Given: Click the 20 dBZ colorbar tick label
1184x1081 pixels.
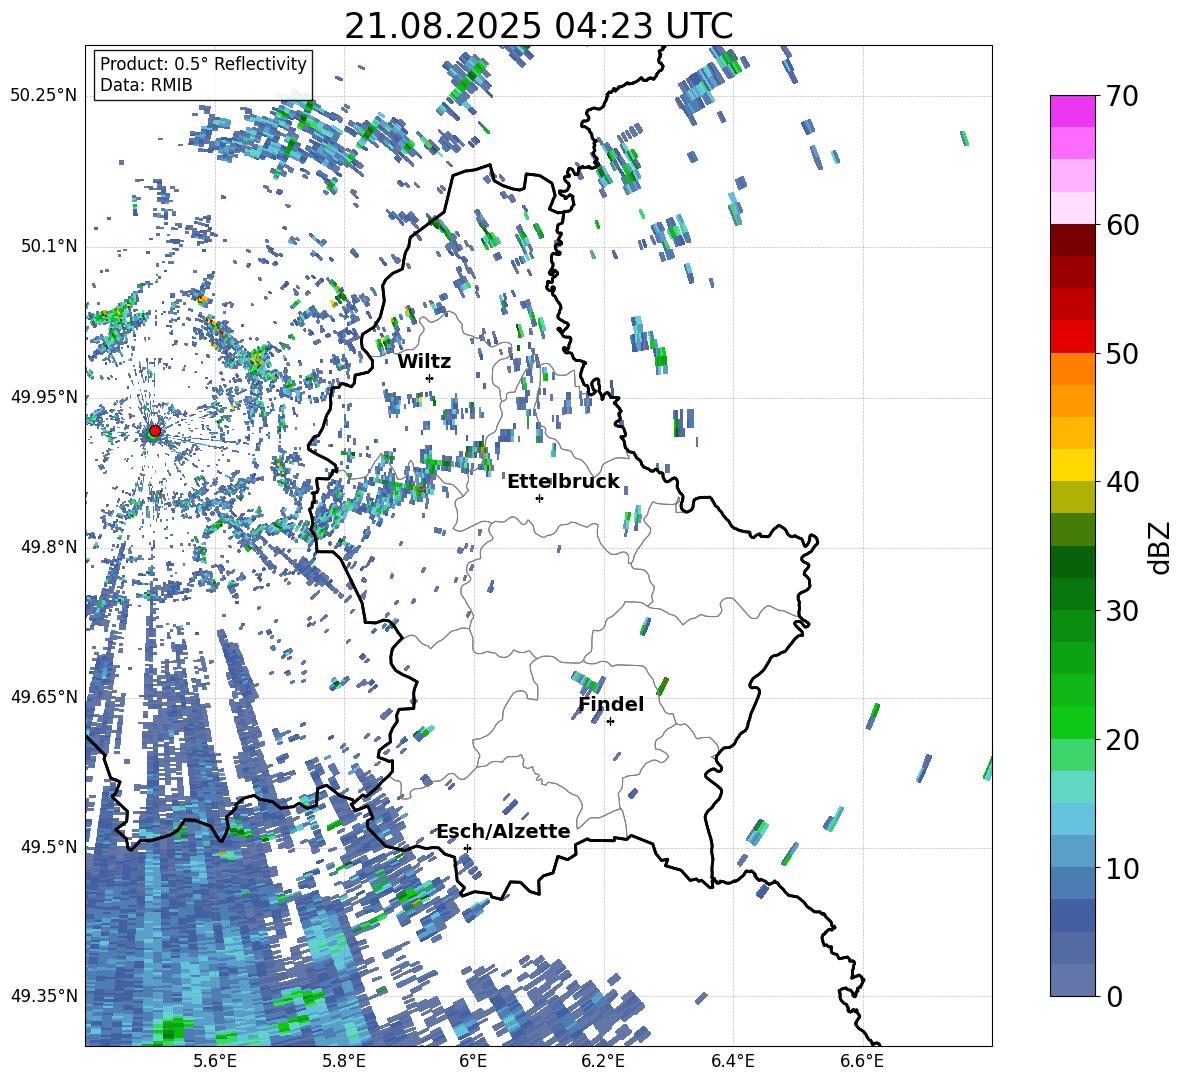Looking at the screenshot, I should coord(1122,739).
